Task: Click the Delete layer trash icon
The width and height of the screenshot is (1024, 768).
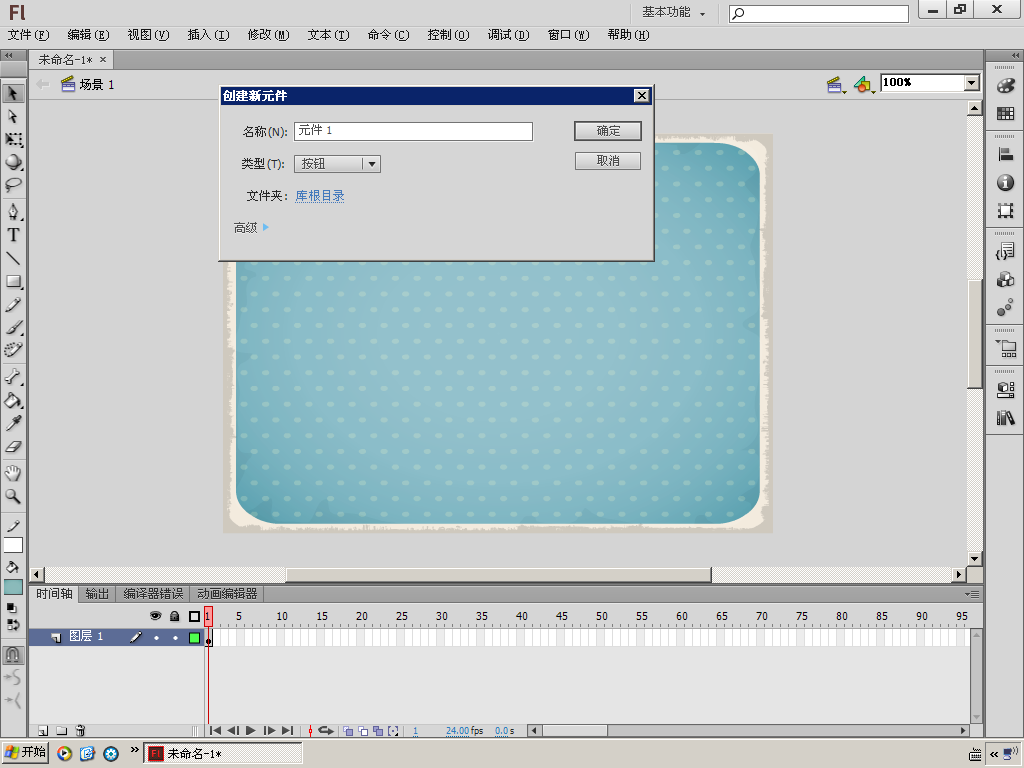Action: pos(80,731)
